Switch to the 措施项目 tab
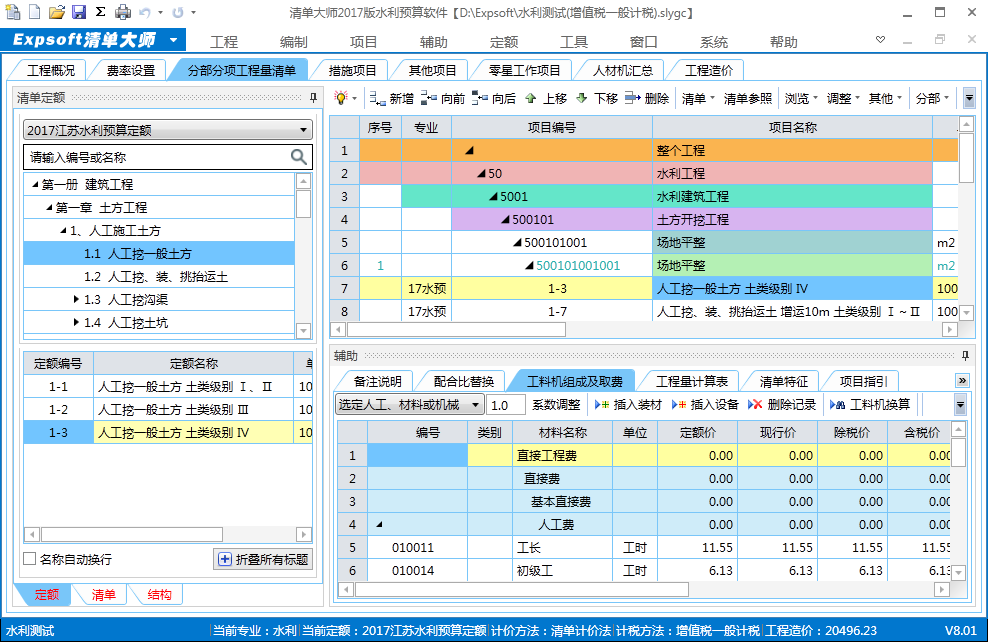This screenshot has width=988, height=642. pyautogui.click(x=353, y=70)
